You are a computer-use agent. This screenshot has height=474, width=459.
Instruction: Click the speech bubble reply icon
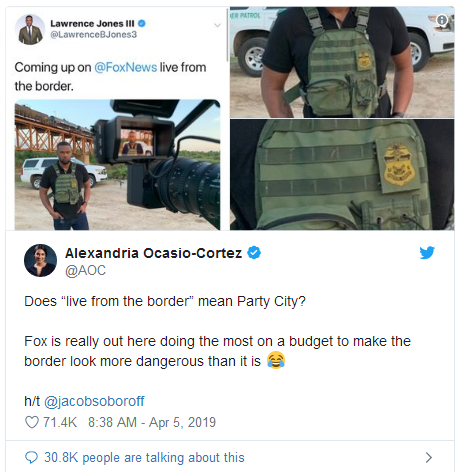coord(31,458)
